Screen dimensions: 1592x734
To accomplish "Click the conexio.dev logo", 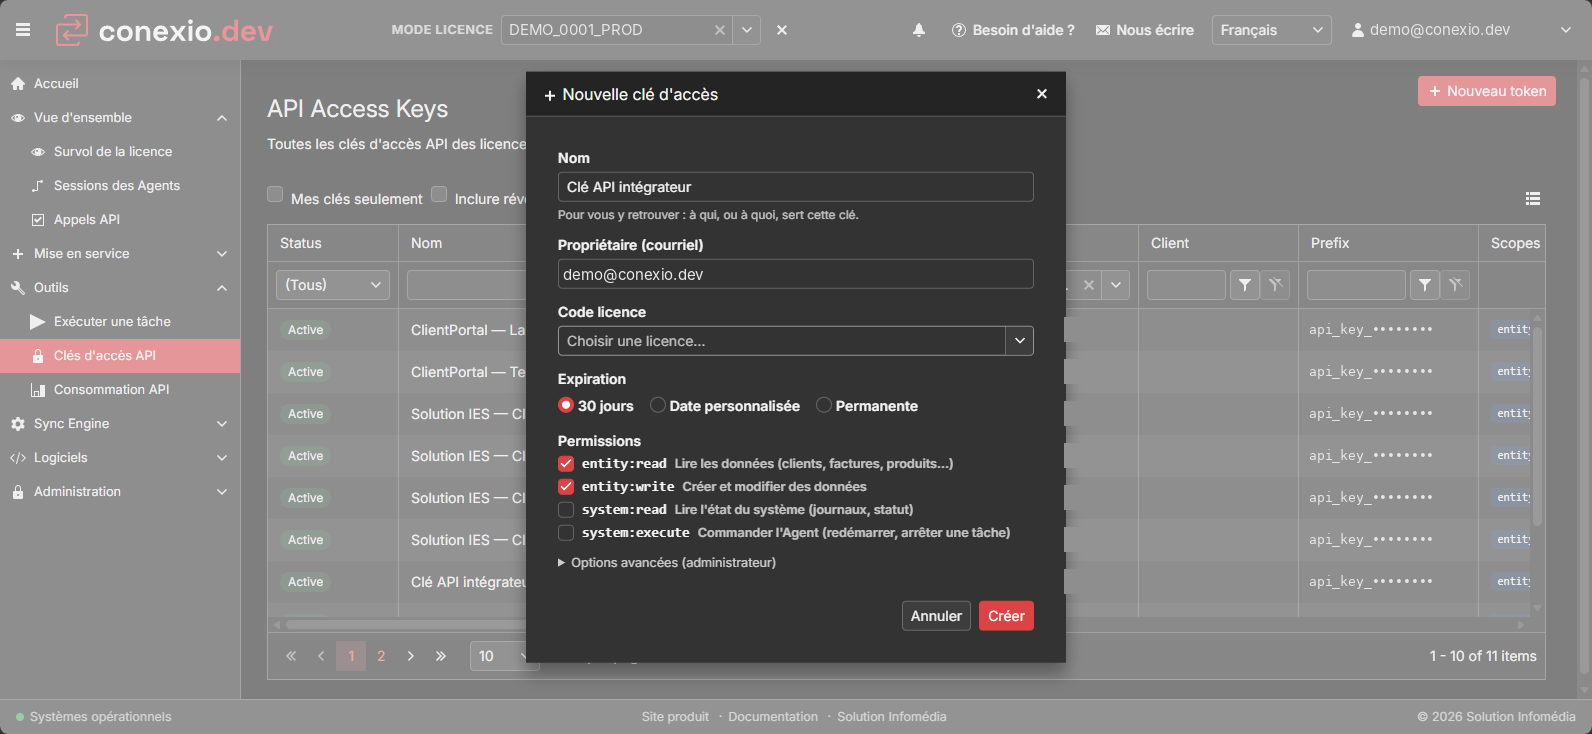I will (163, 30).
